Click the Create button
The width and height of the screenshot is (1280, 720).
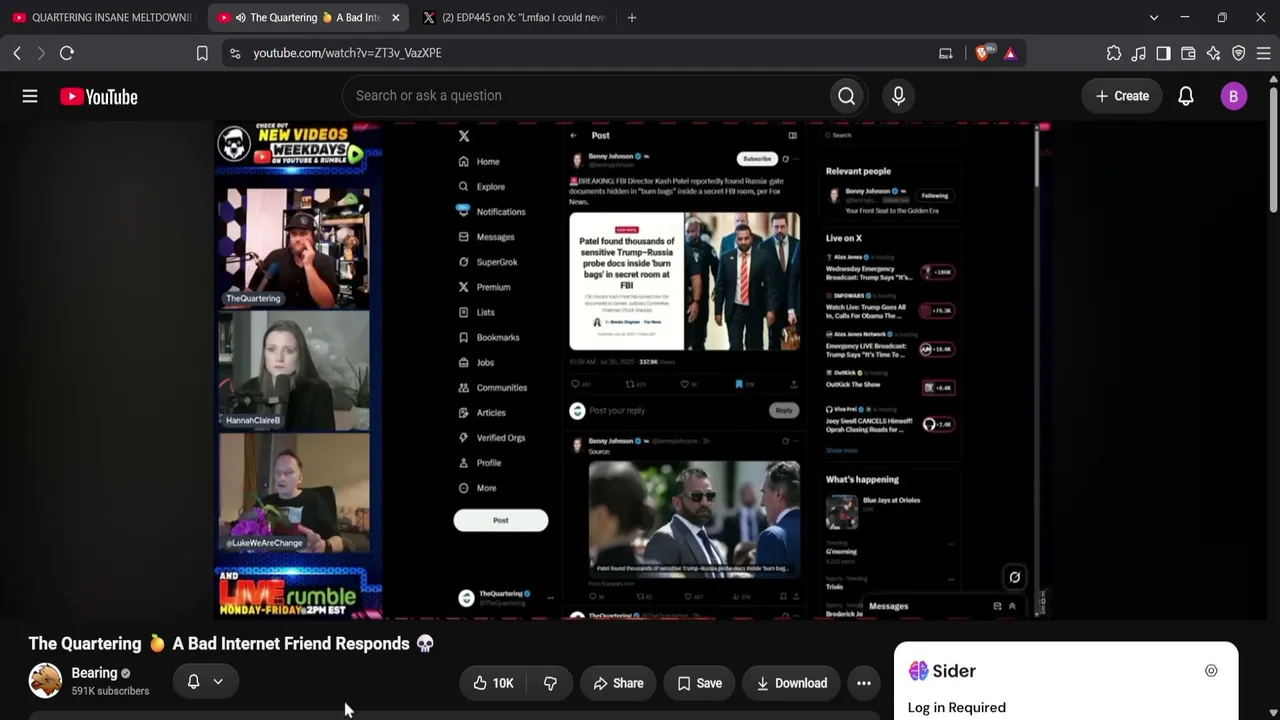pos(1122,96)
